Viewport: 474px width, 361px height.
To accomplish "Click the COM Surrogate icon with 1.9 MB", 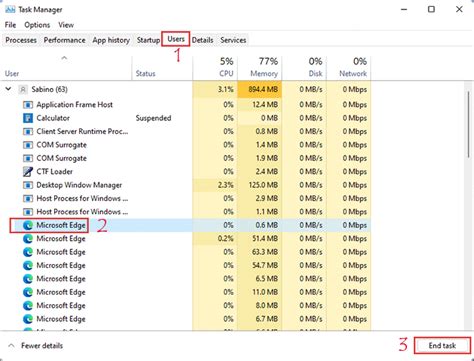I will (28, 158).
